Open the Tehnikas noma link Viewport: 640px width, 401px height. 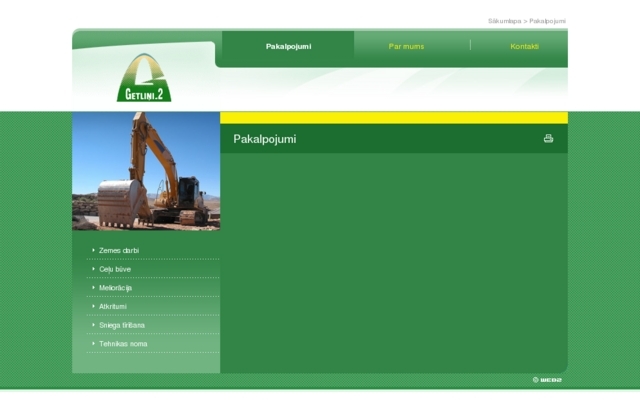123,344
